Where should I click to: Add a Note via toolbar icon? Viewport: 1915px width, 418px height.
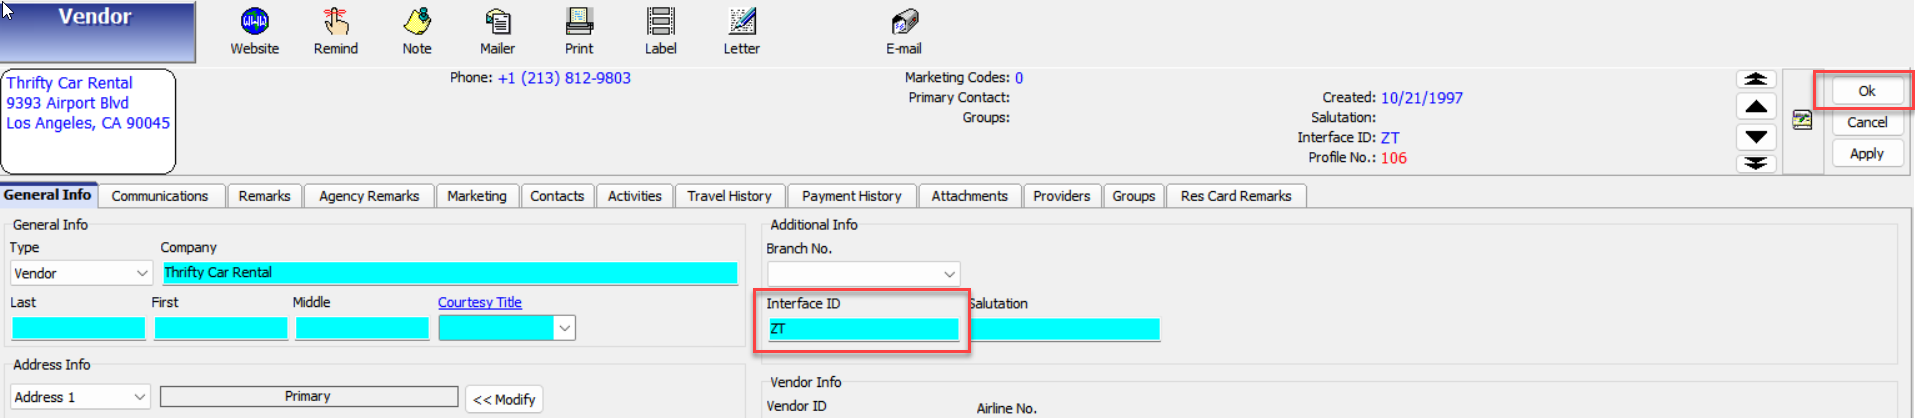click(417, 31)
